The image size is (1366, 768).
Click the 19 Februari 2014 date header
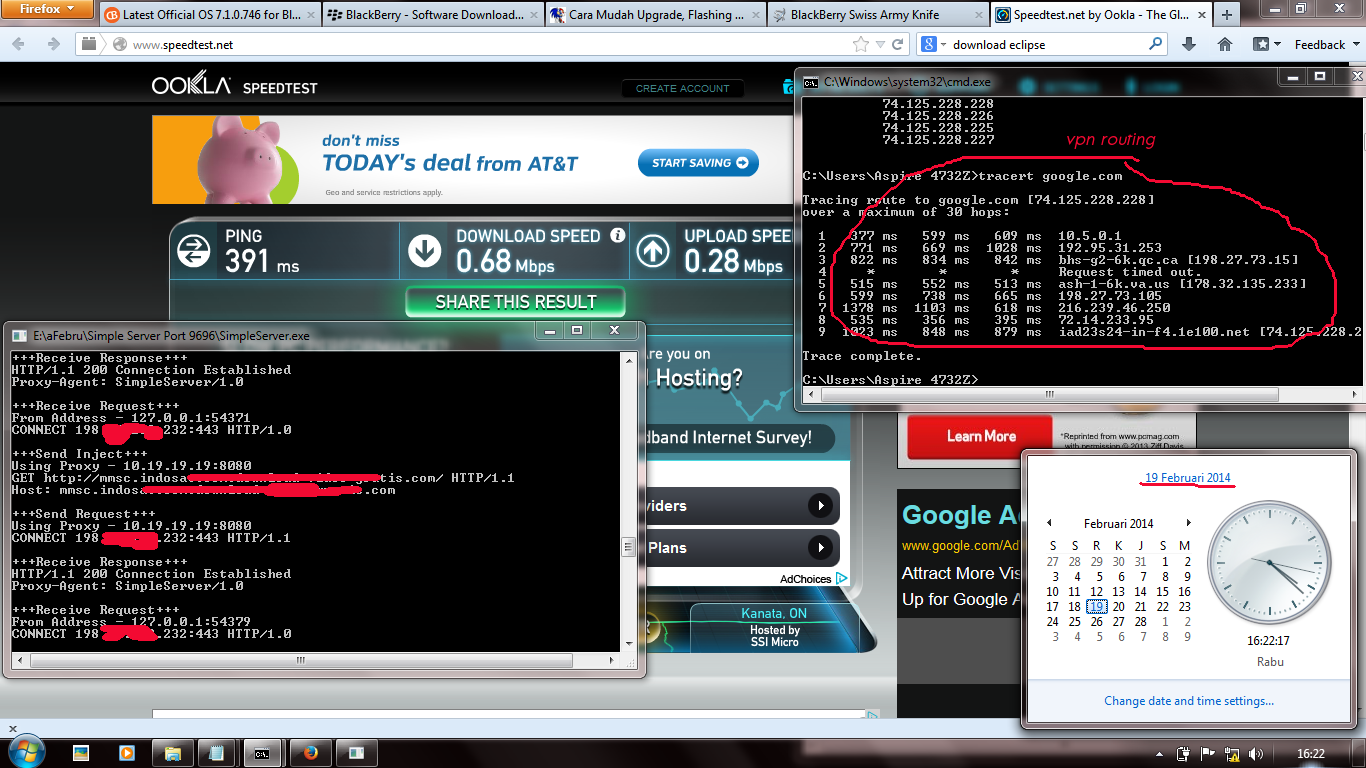point(1188,478)
